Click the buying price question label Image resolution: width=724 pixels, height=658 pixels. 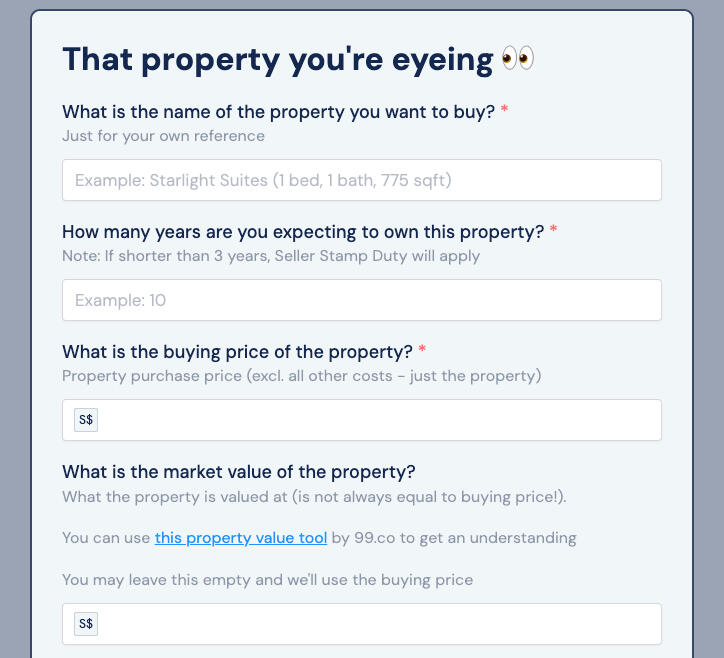click(237, 352)
